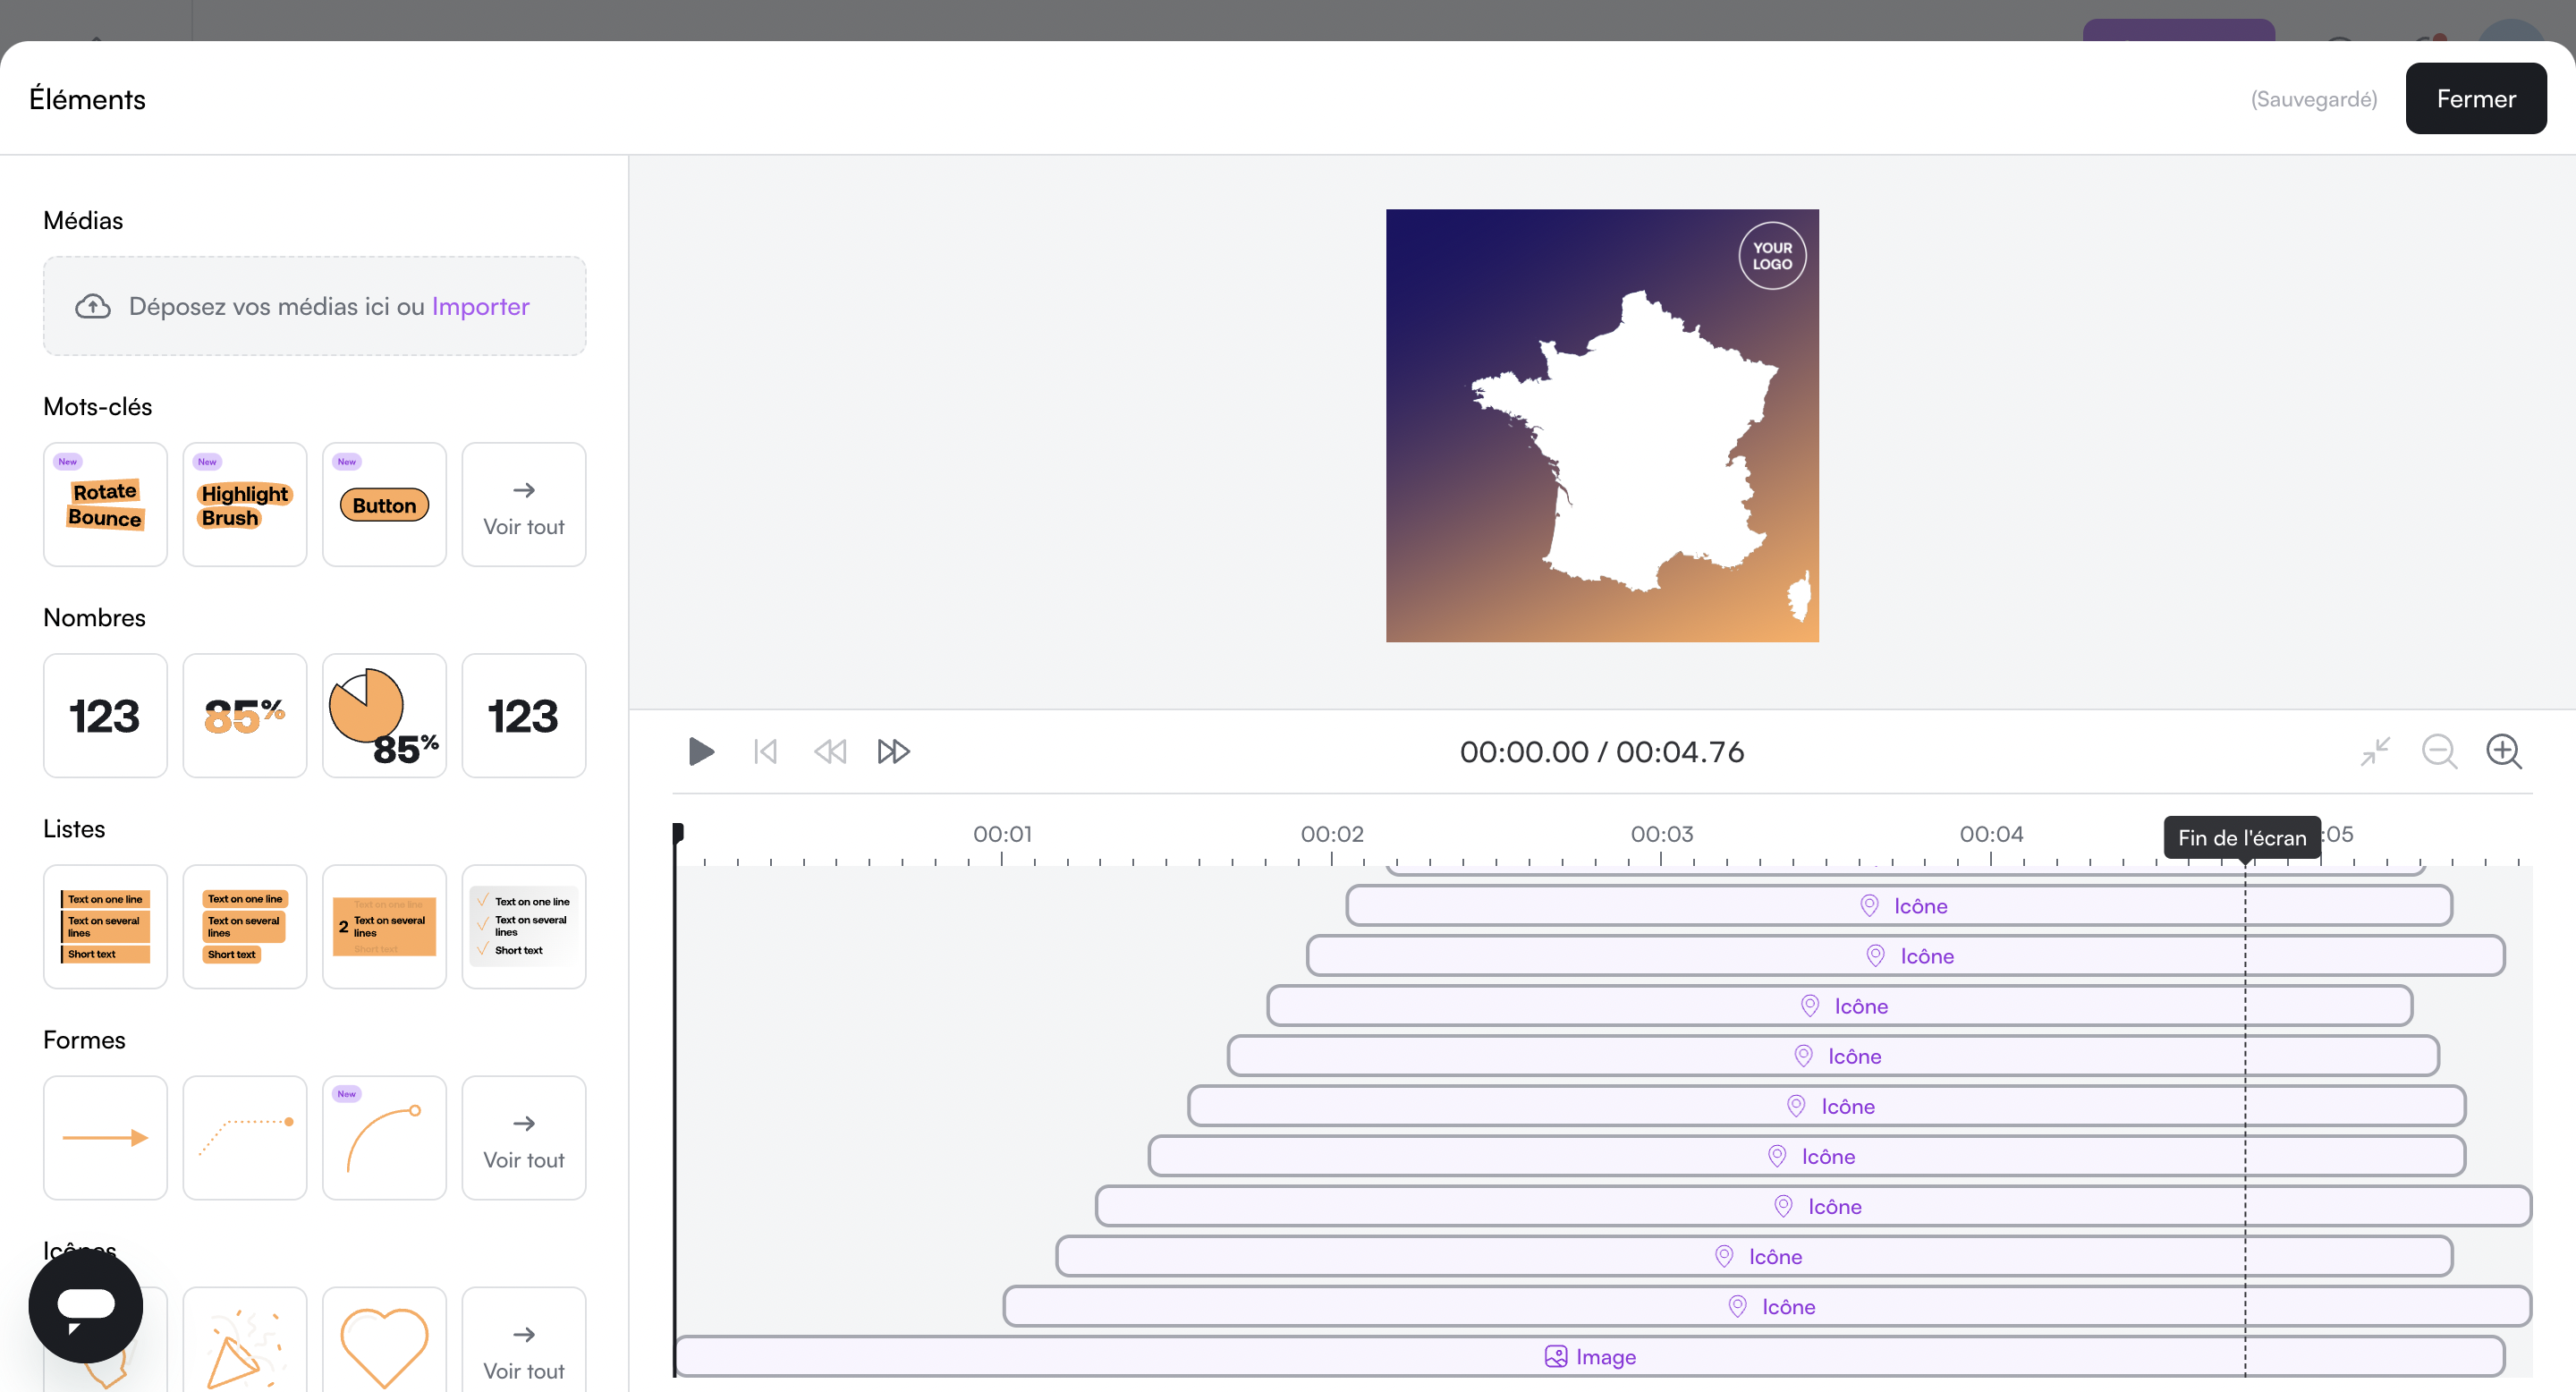The width and height of the screenshot is (2576, 1392).
Task: Open Voir tout for Formes
Action: tap(524, 1137)
